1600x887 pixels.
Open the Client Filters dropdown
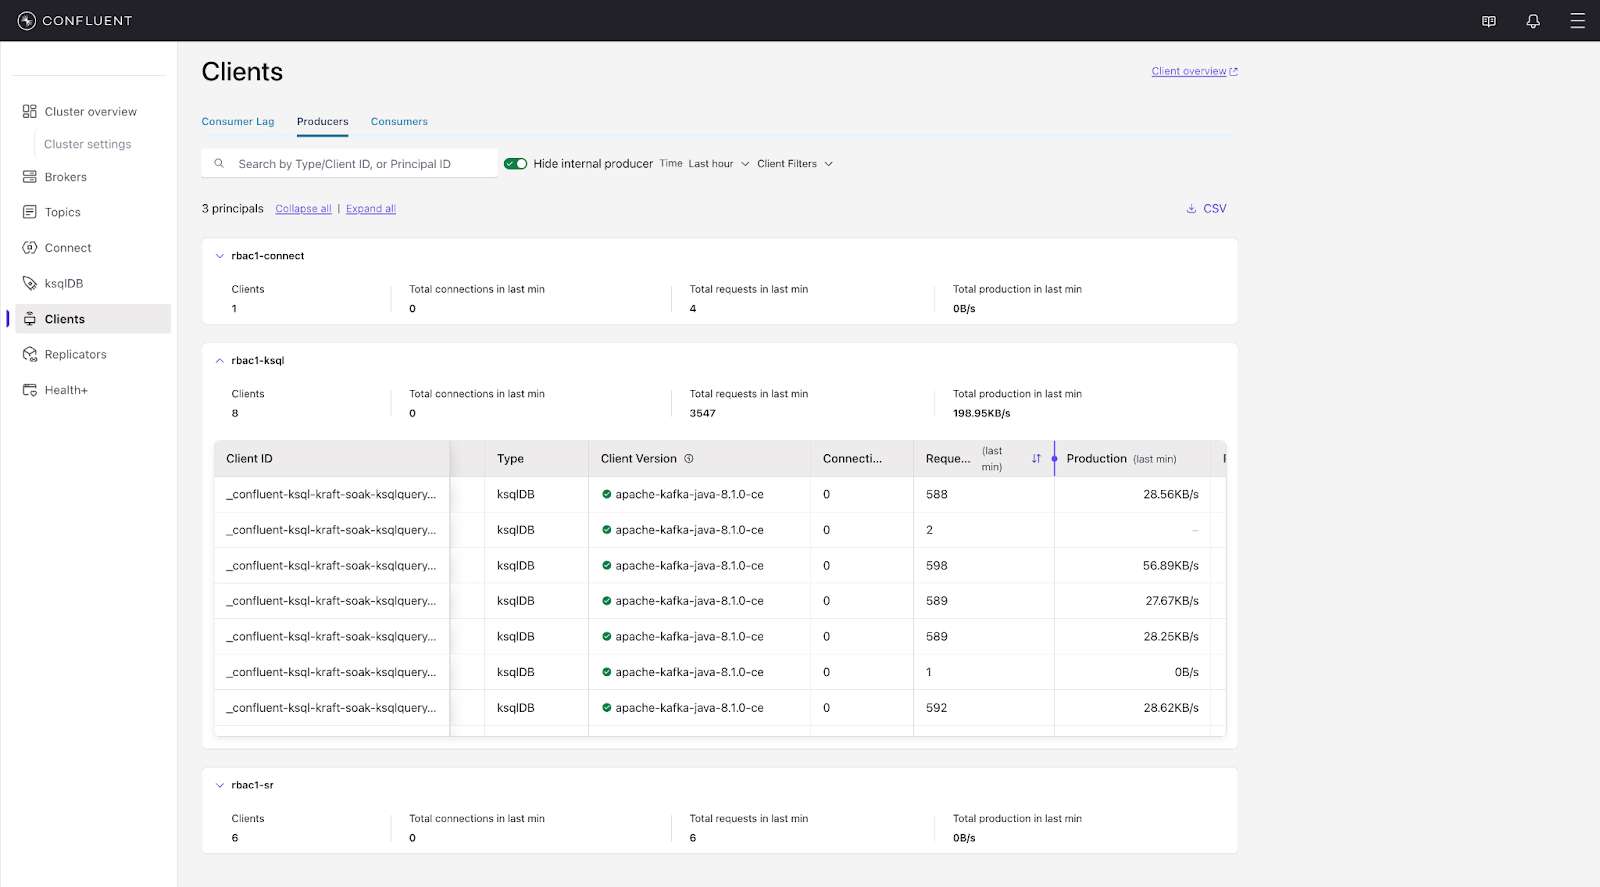[x=795, y=164]
